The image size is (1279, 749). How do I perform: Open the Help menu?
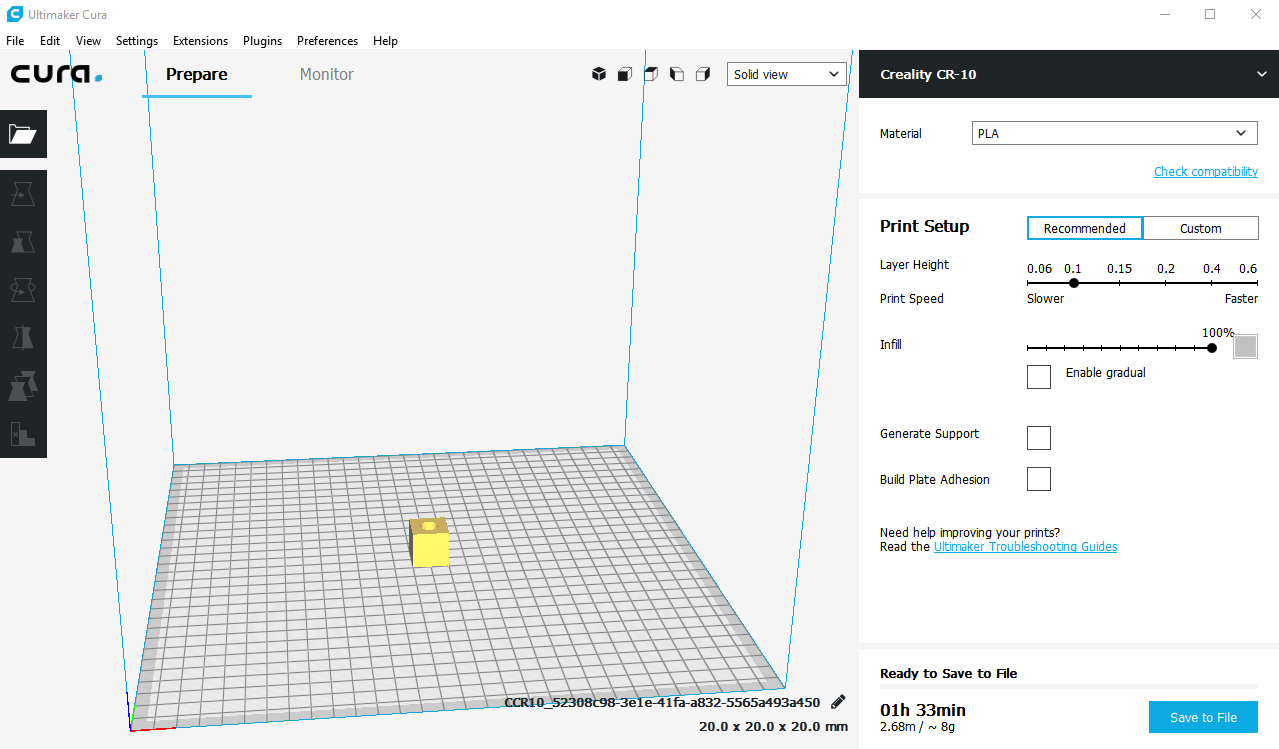(x=385, y=41)
